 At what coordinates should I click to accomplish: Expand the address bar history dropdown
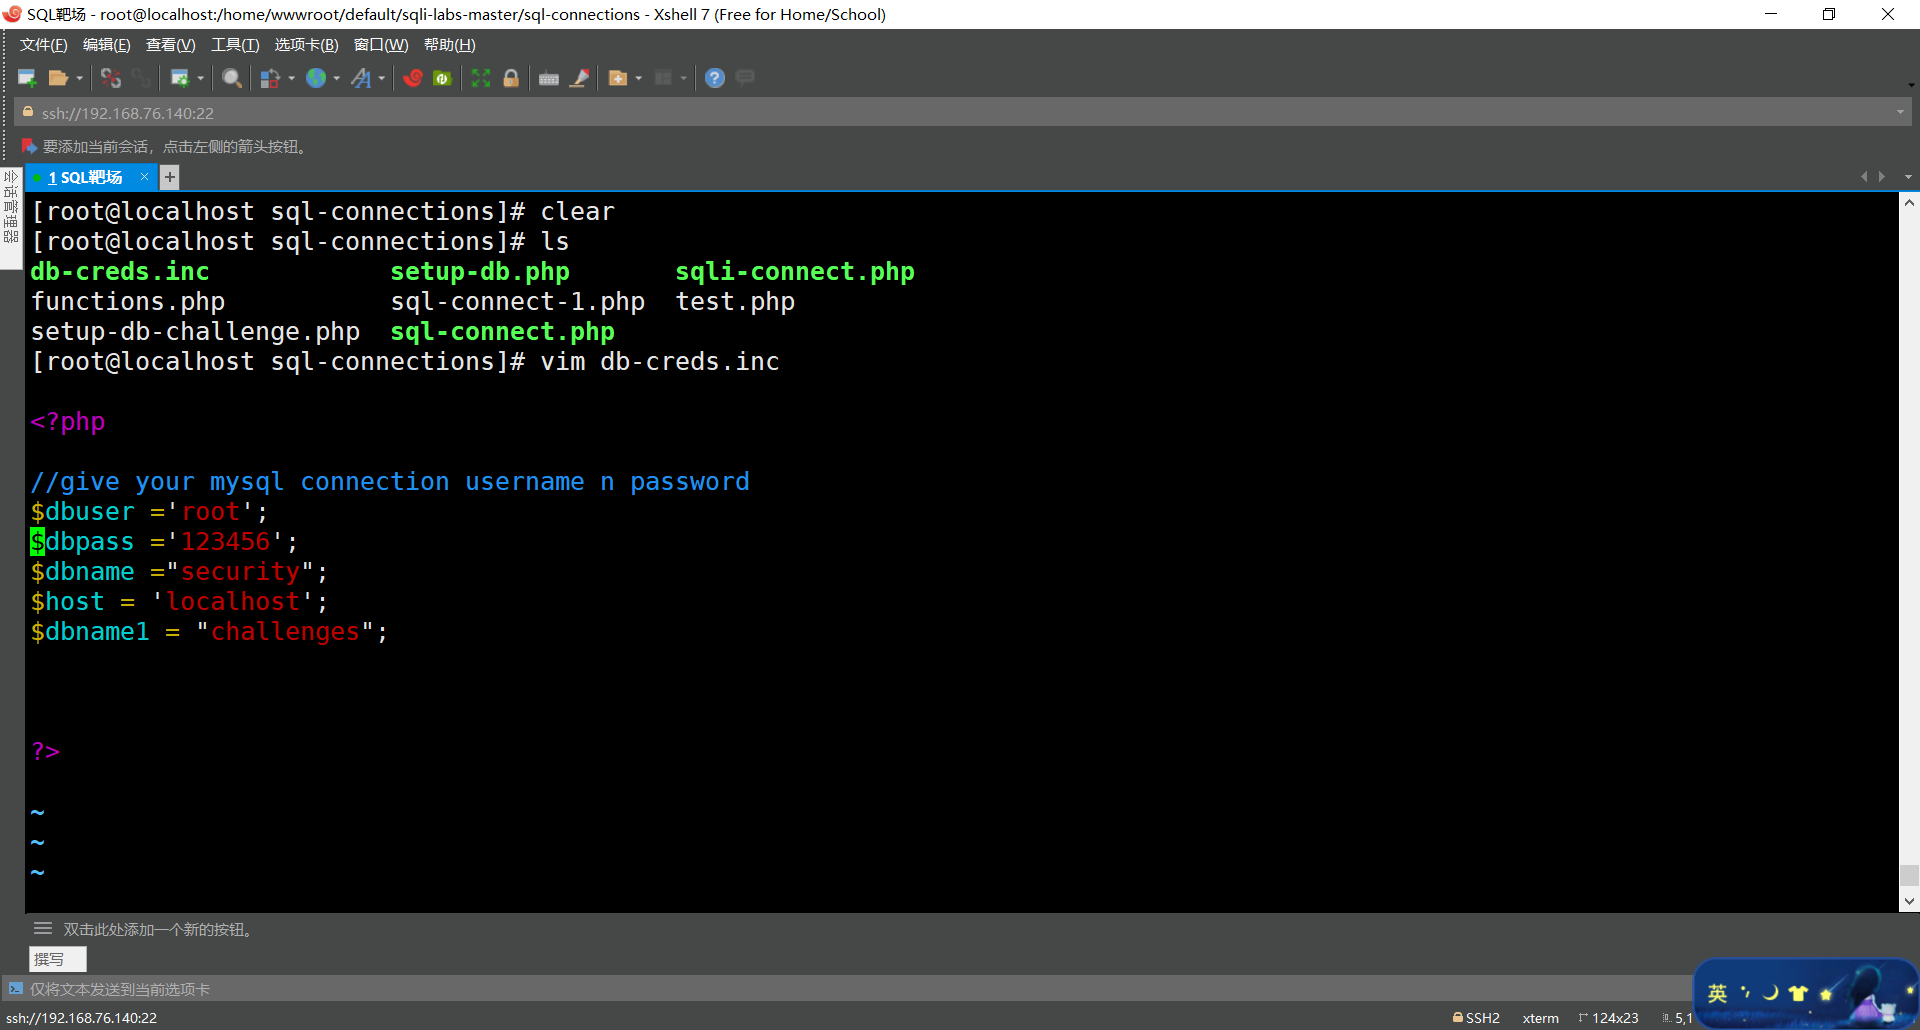point(1900,113)
